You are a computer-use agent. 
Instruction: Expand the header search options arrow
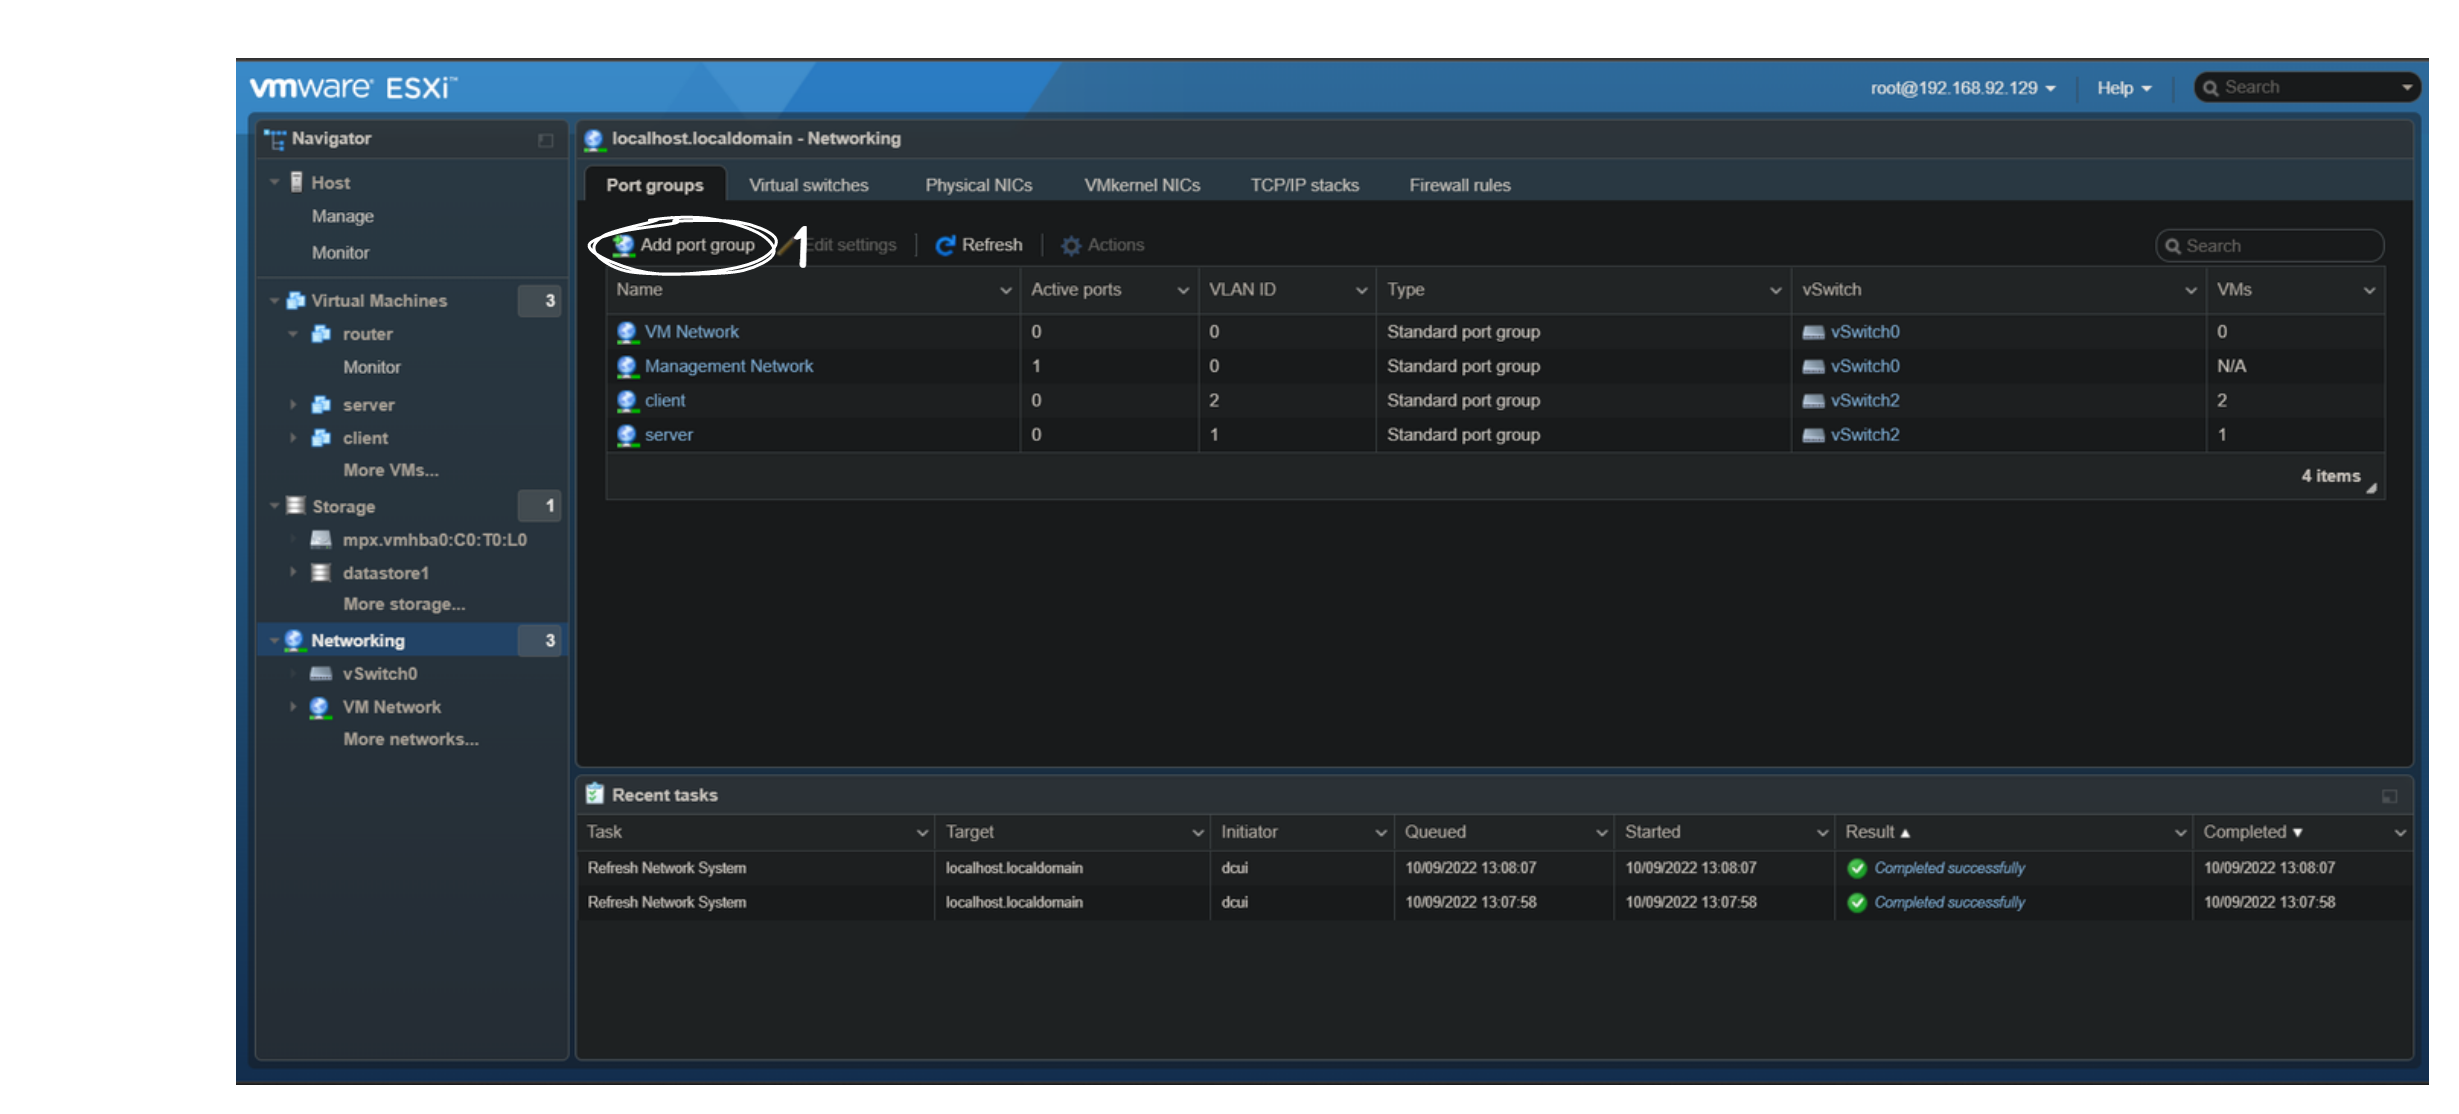pyautogui.click(x=2407, y=88)
